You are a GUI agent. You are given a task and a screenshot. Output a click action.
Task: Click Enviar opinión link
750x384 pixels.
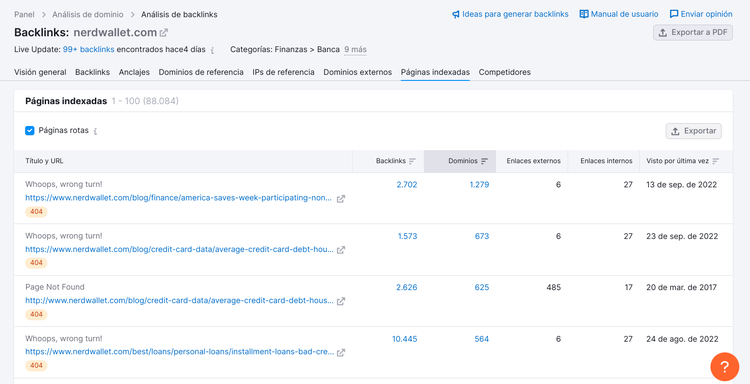coord(706,14)
